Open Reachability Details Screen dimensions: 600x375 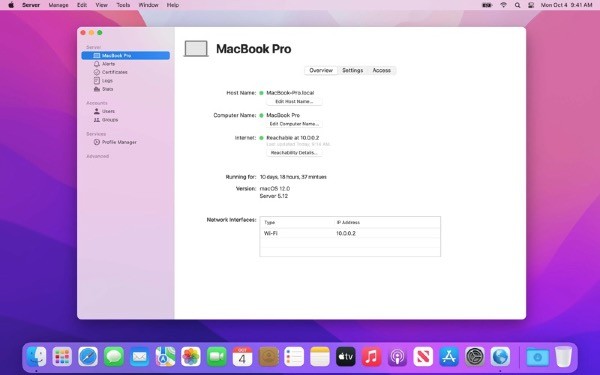pyautogui.click(x=294, y=153)
